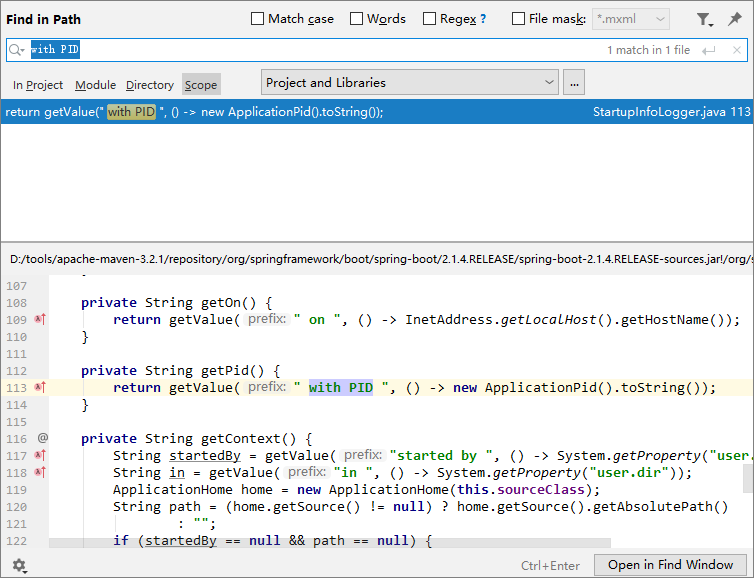754x578 pixels.
Task: Click line number 112 in the gutter
Action: (16, 371)
